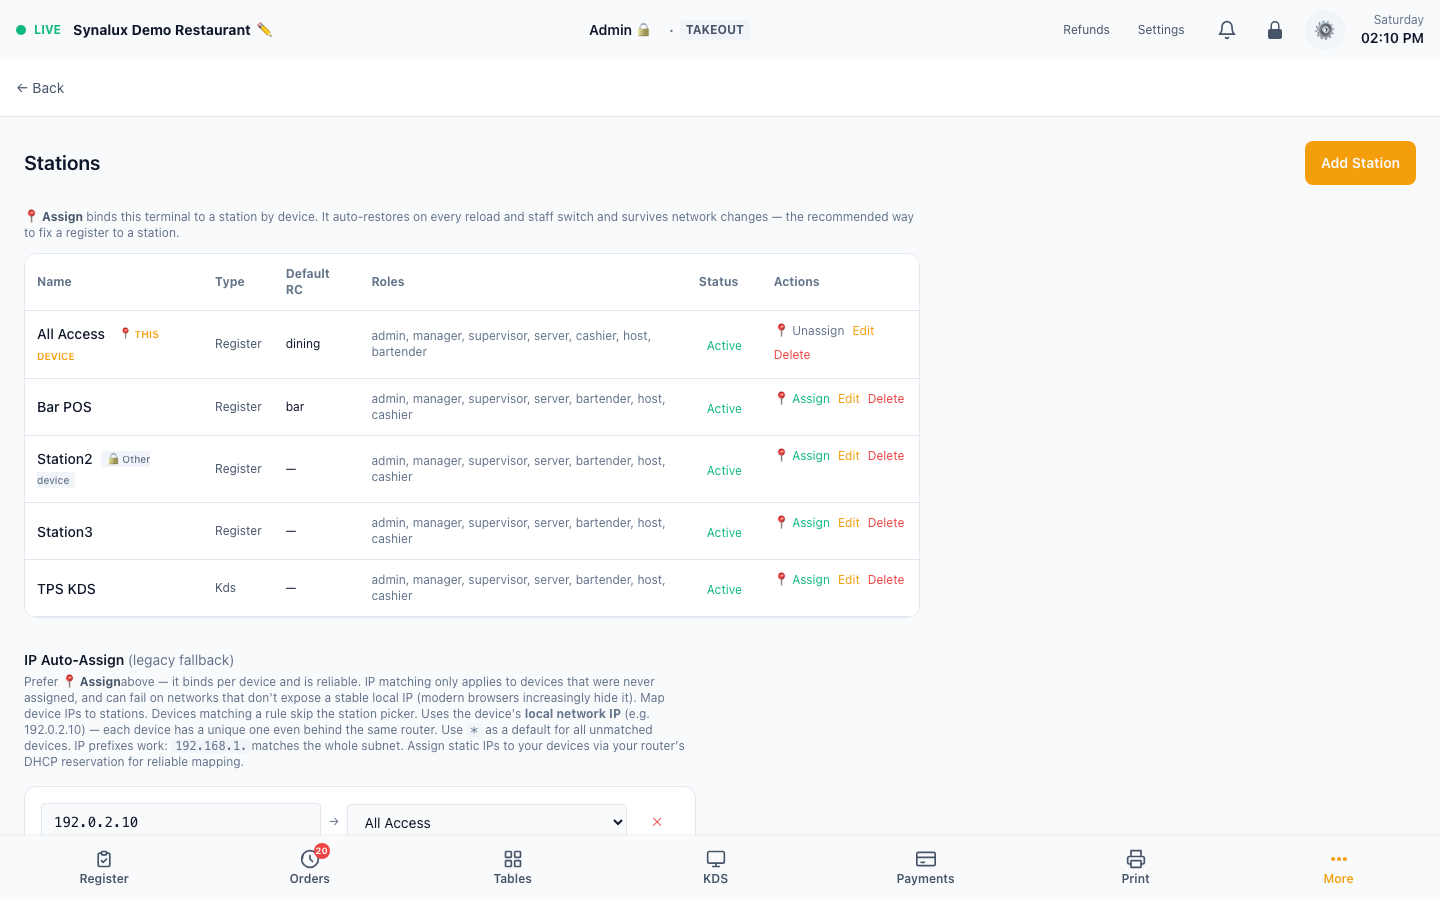
Task: Click the TAKEOUT mode badge
Action: coord(715,30)
